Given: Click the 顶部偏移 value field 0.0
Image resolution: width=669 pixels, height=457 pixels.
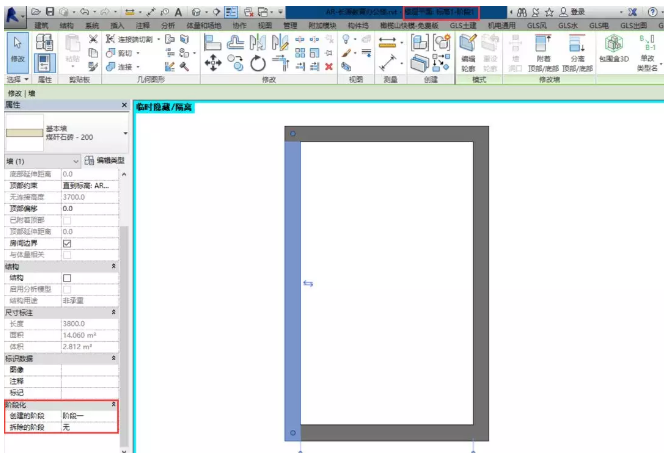Looking at the screenshot, I should coord(90,209).
